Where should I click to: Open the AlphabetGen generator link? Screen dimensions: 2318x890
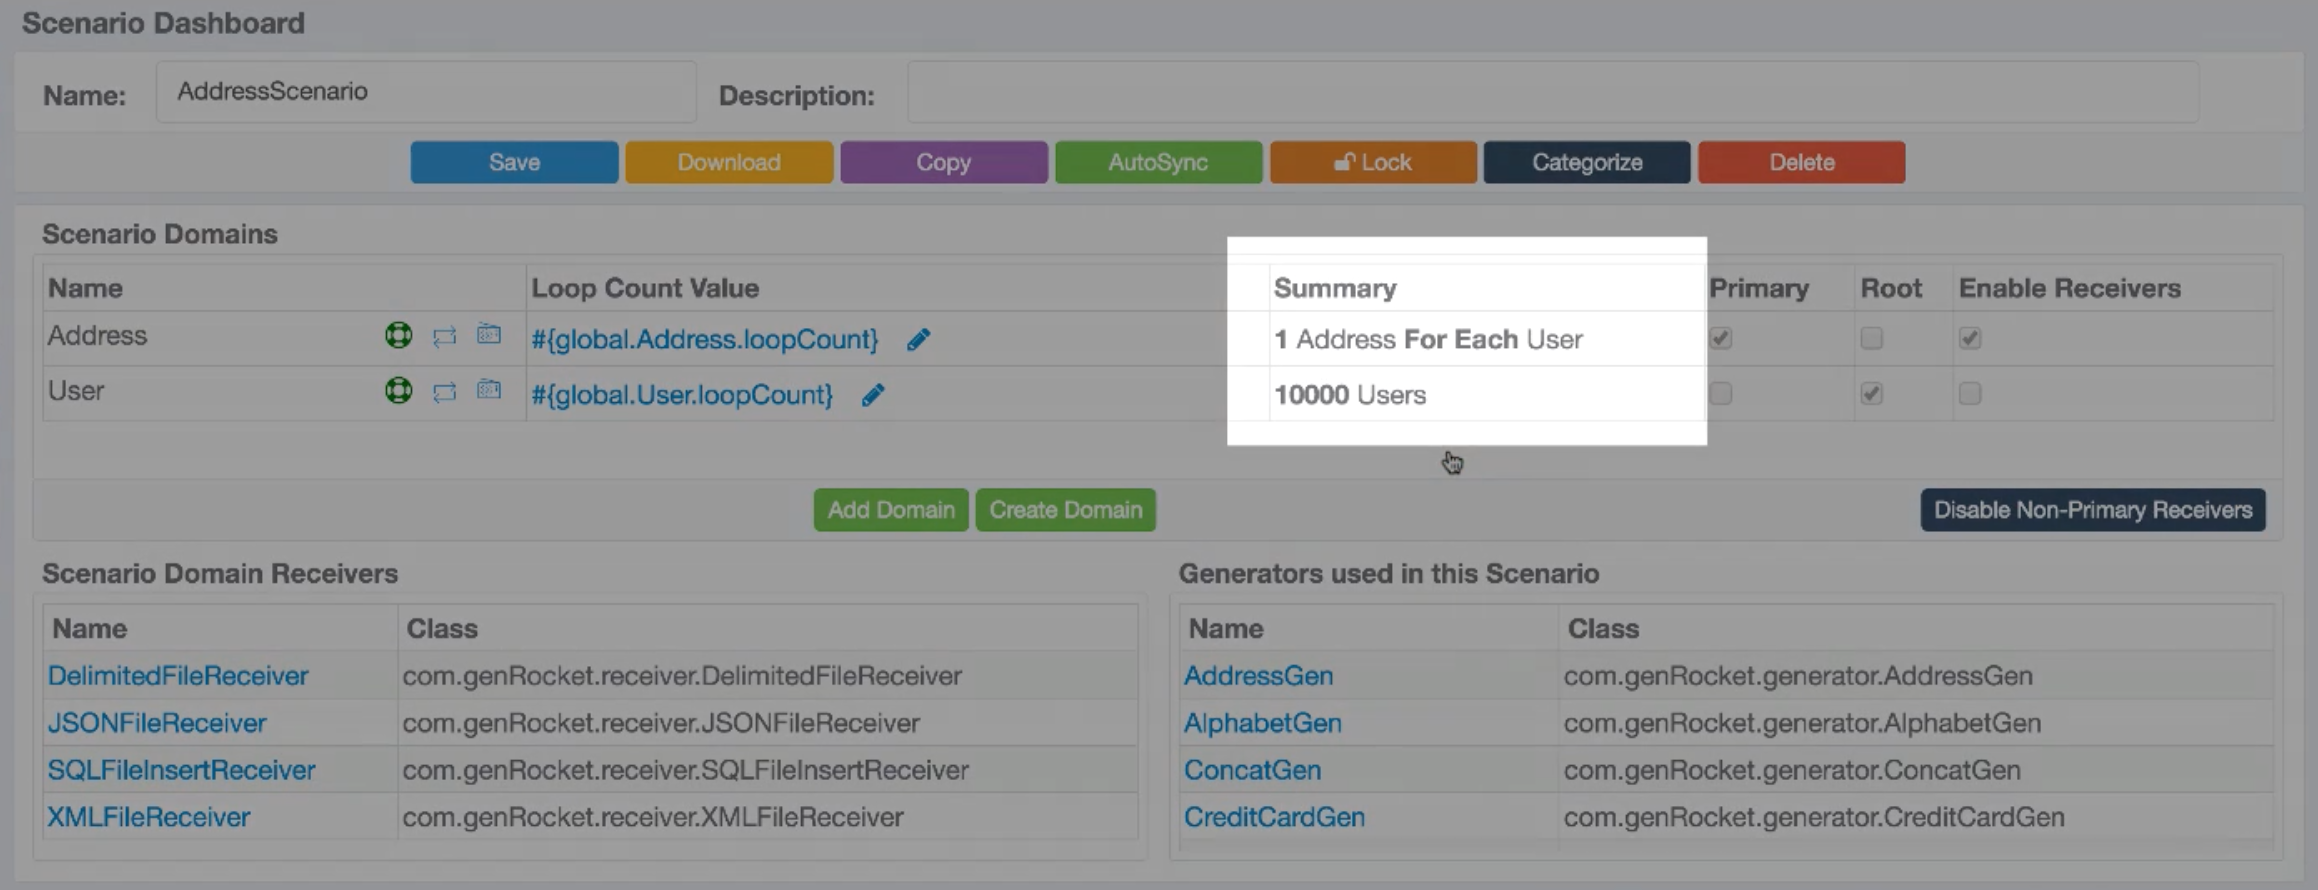(1263, 723)
